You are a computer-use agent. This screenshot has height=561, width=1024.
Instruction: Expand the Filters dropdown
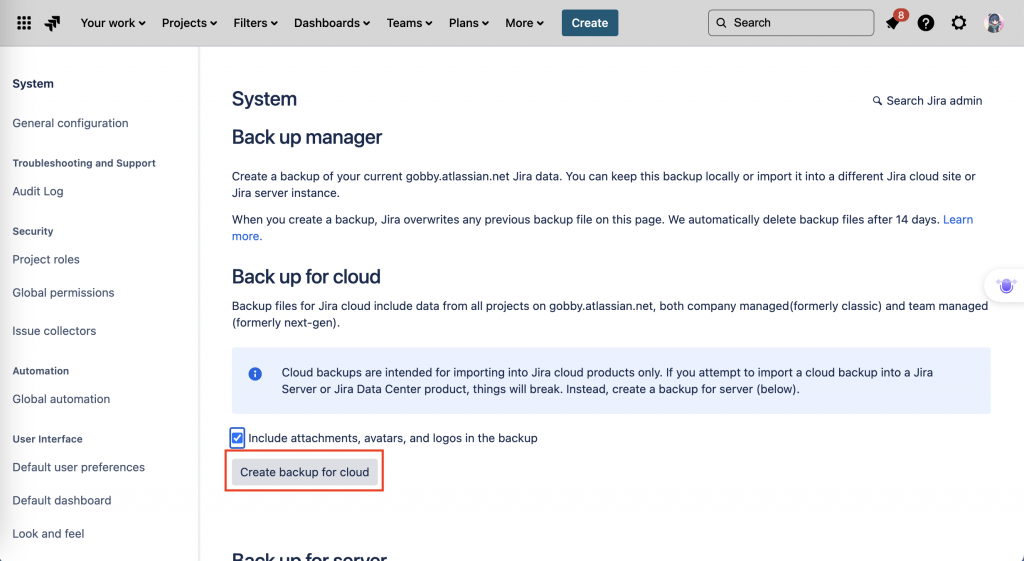pos(255,23)
